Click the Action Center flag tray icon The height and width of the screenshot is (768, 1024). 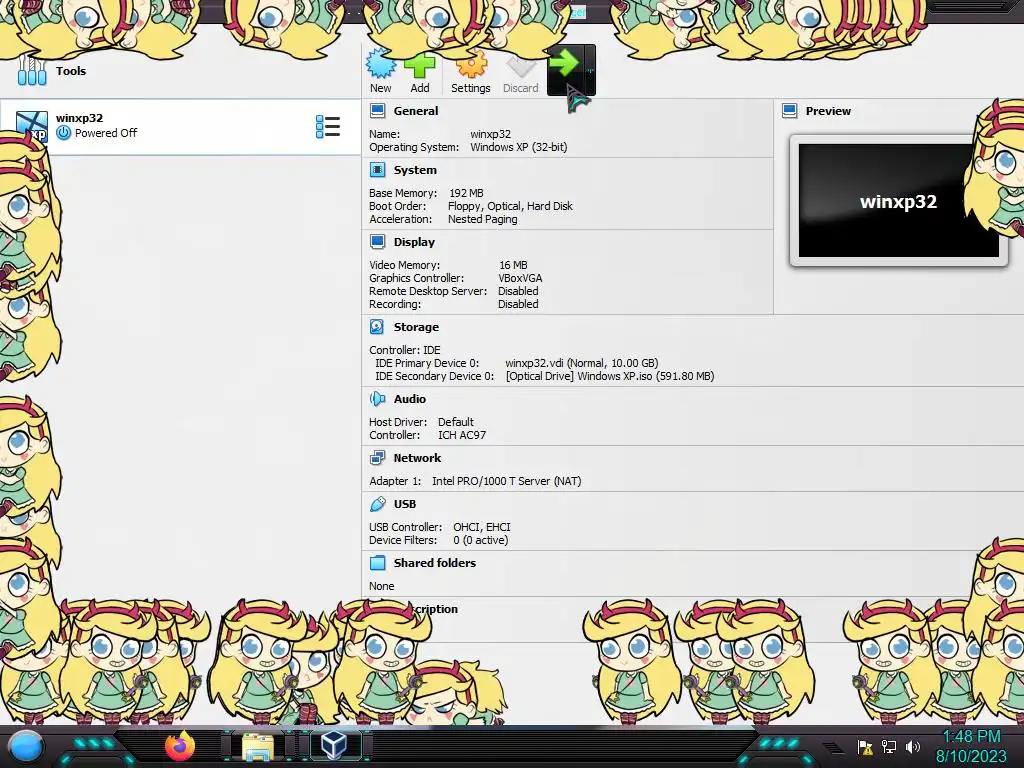point(865,747)
